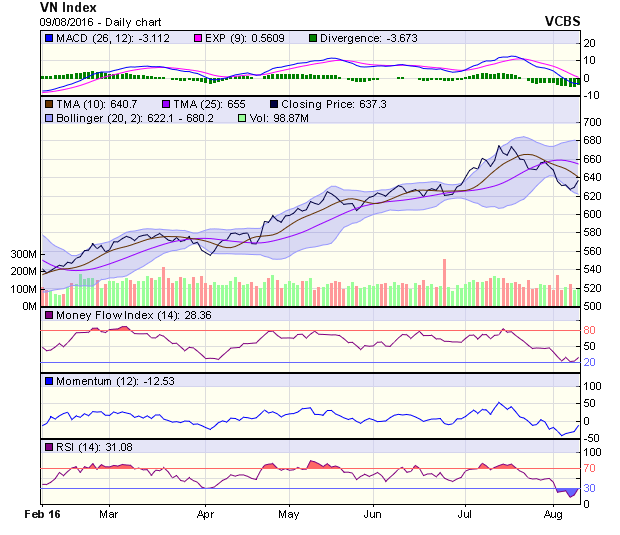Click the light blue Bollinger legend swatch
Screen dimensions: 620x535
49,118
